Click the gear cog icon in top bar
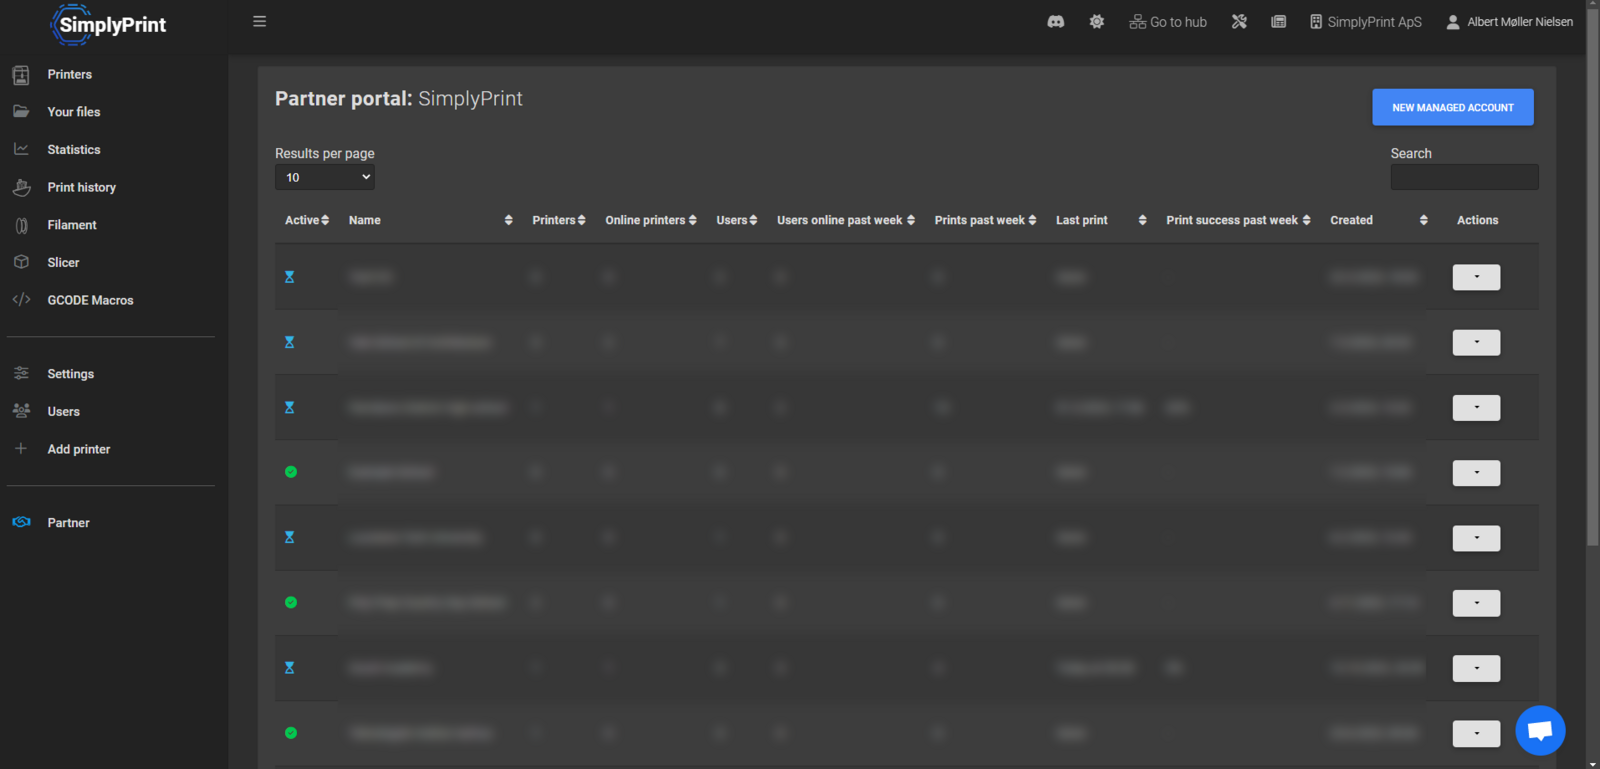 pyautogui.click(x=1097, y=21)
